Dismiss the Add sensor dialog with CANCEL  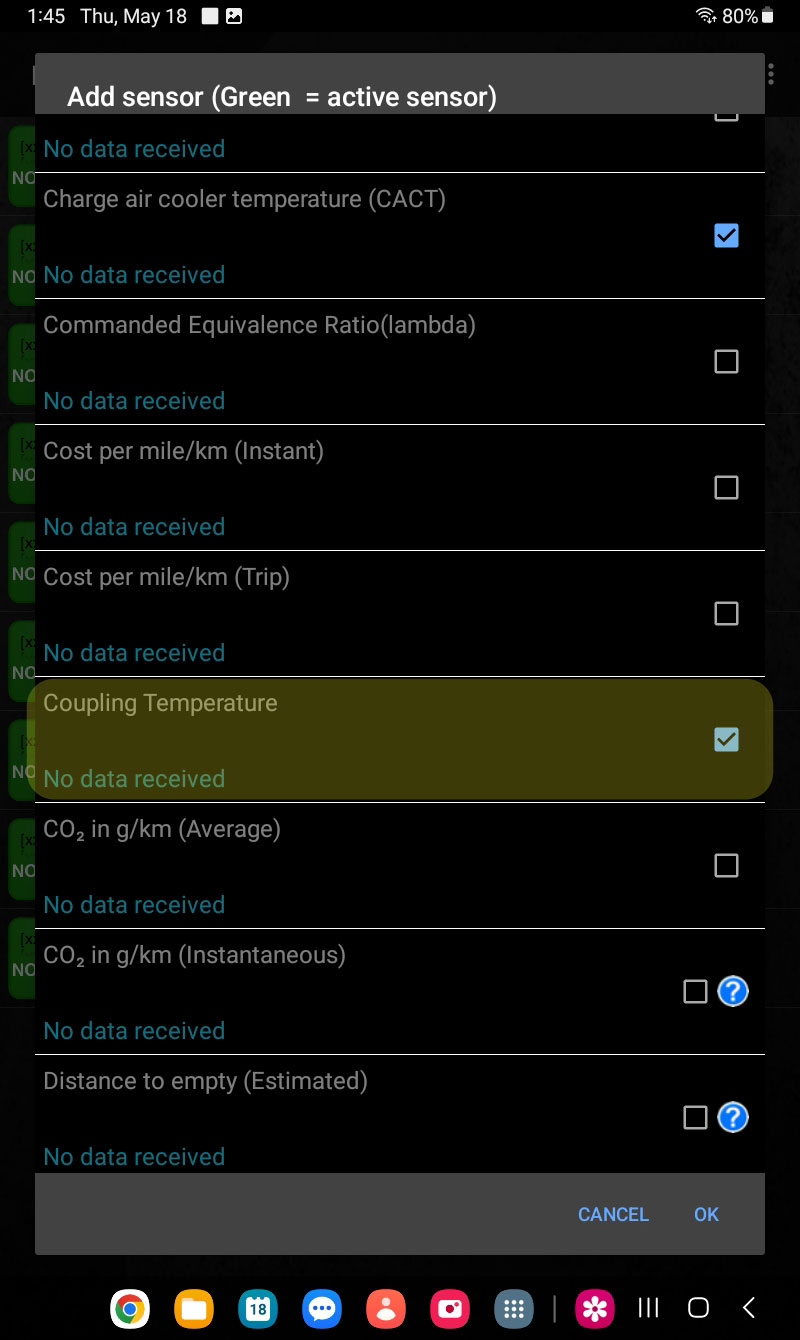613,1214
